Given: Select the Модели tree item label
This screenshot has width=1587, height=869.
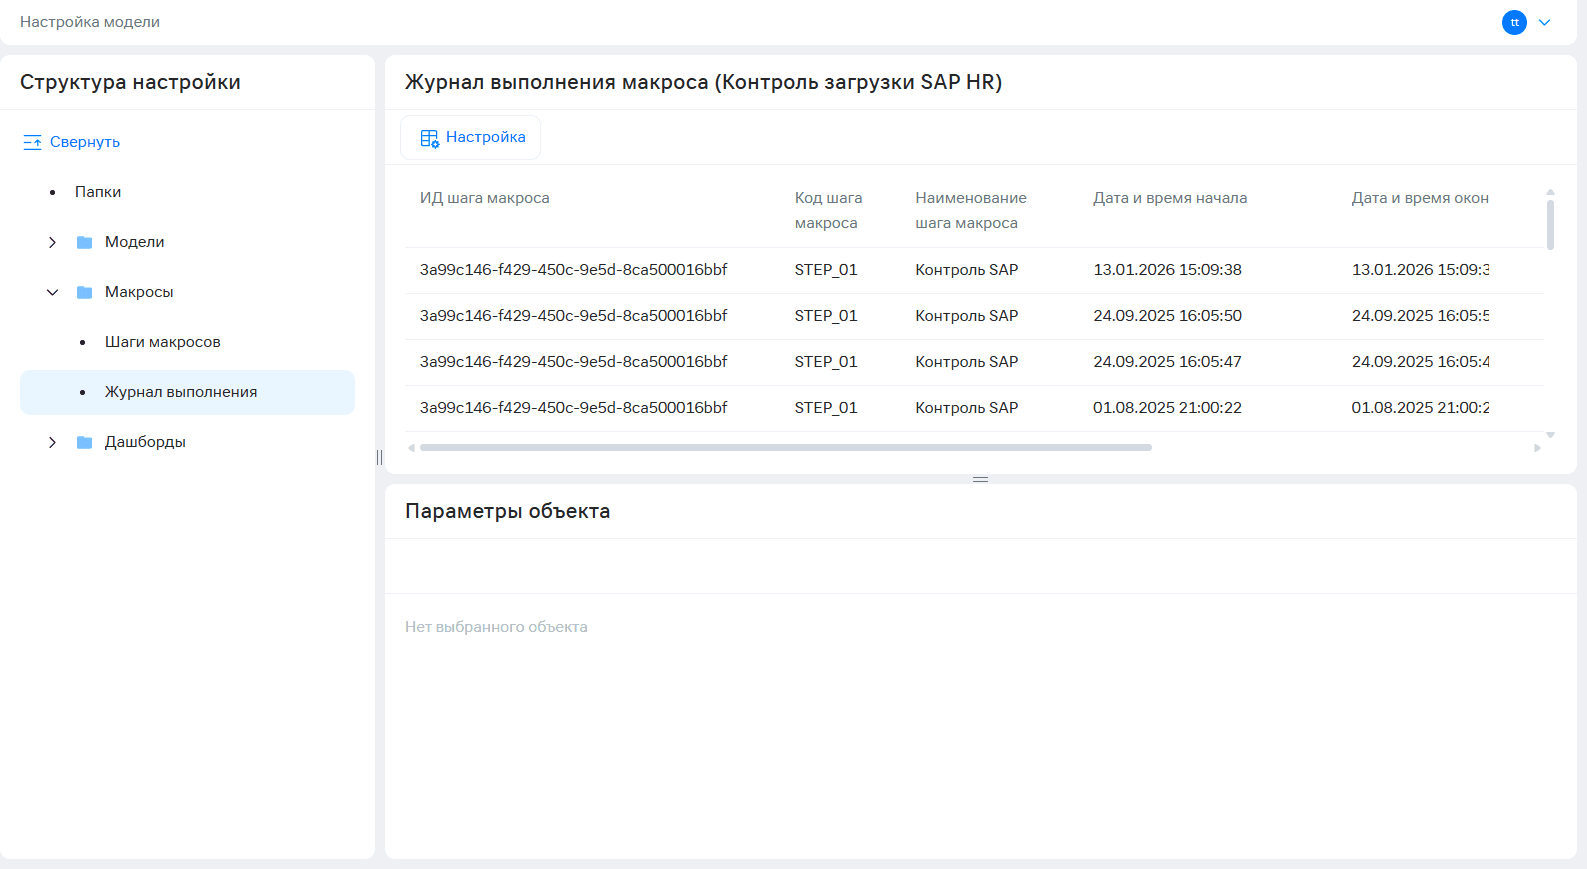Looking at the screenshot, I should pos(134,242).
